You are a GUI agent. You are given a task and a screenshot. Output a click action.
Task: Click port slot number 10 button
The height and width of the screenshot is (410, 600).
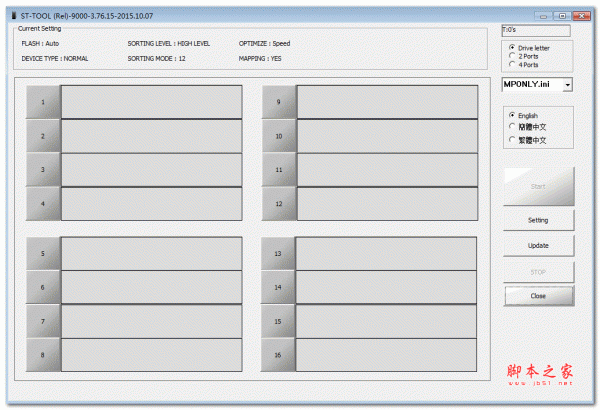coord(279,136)
